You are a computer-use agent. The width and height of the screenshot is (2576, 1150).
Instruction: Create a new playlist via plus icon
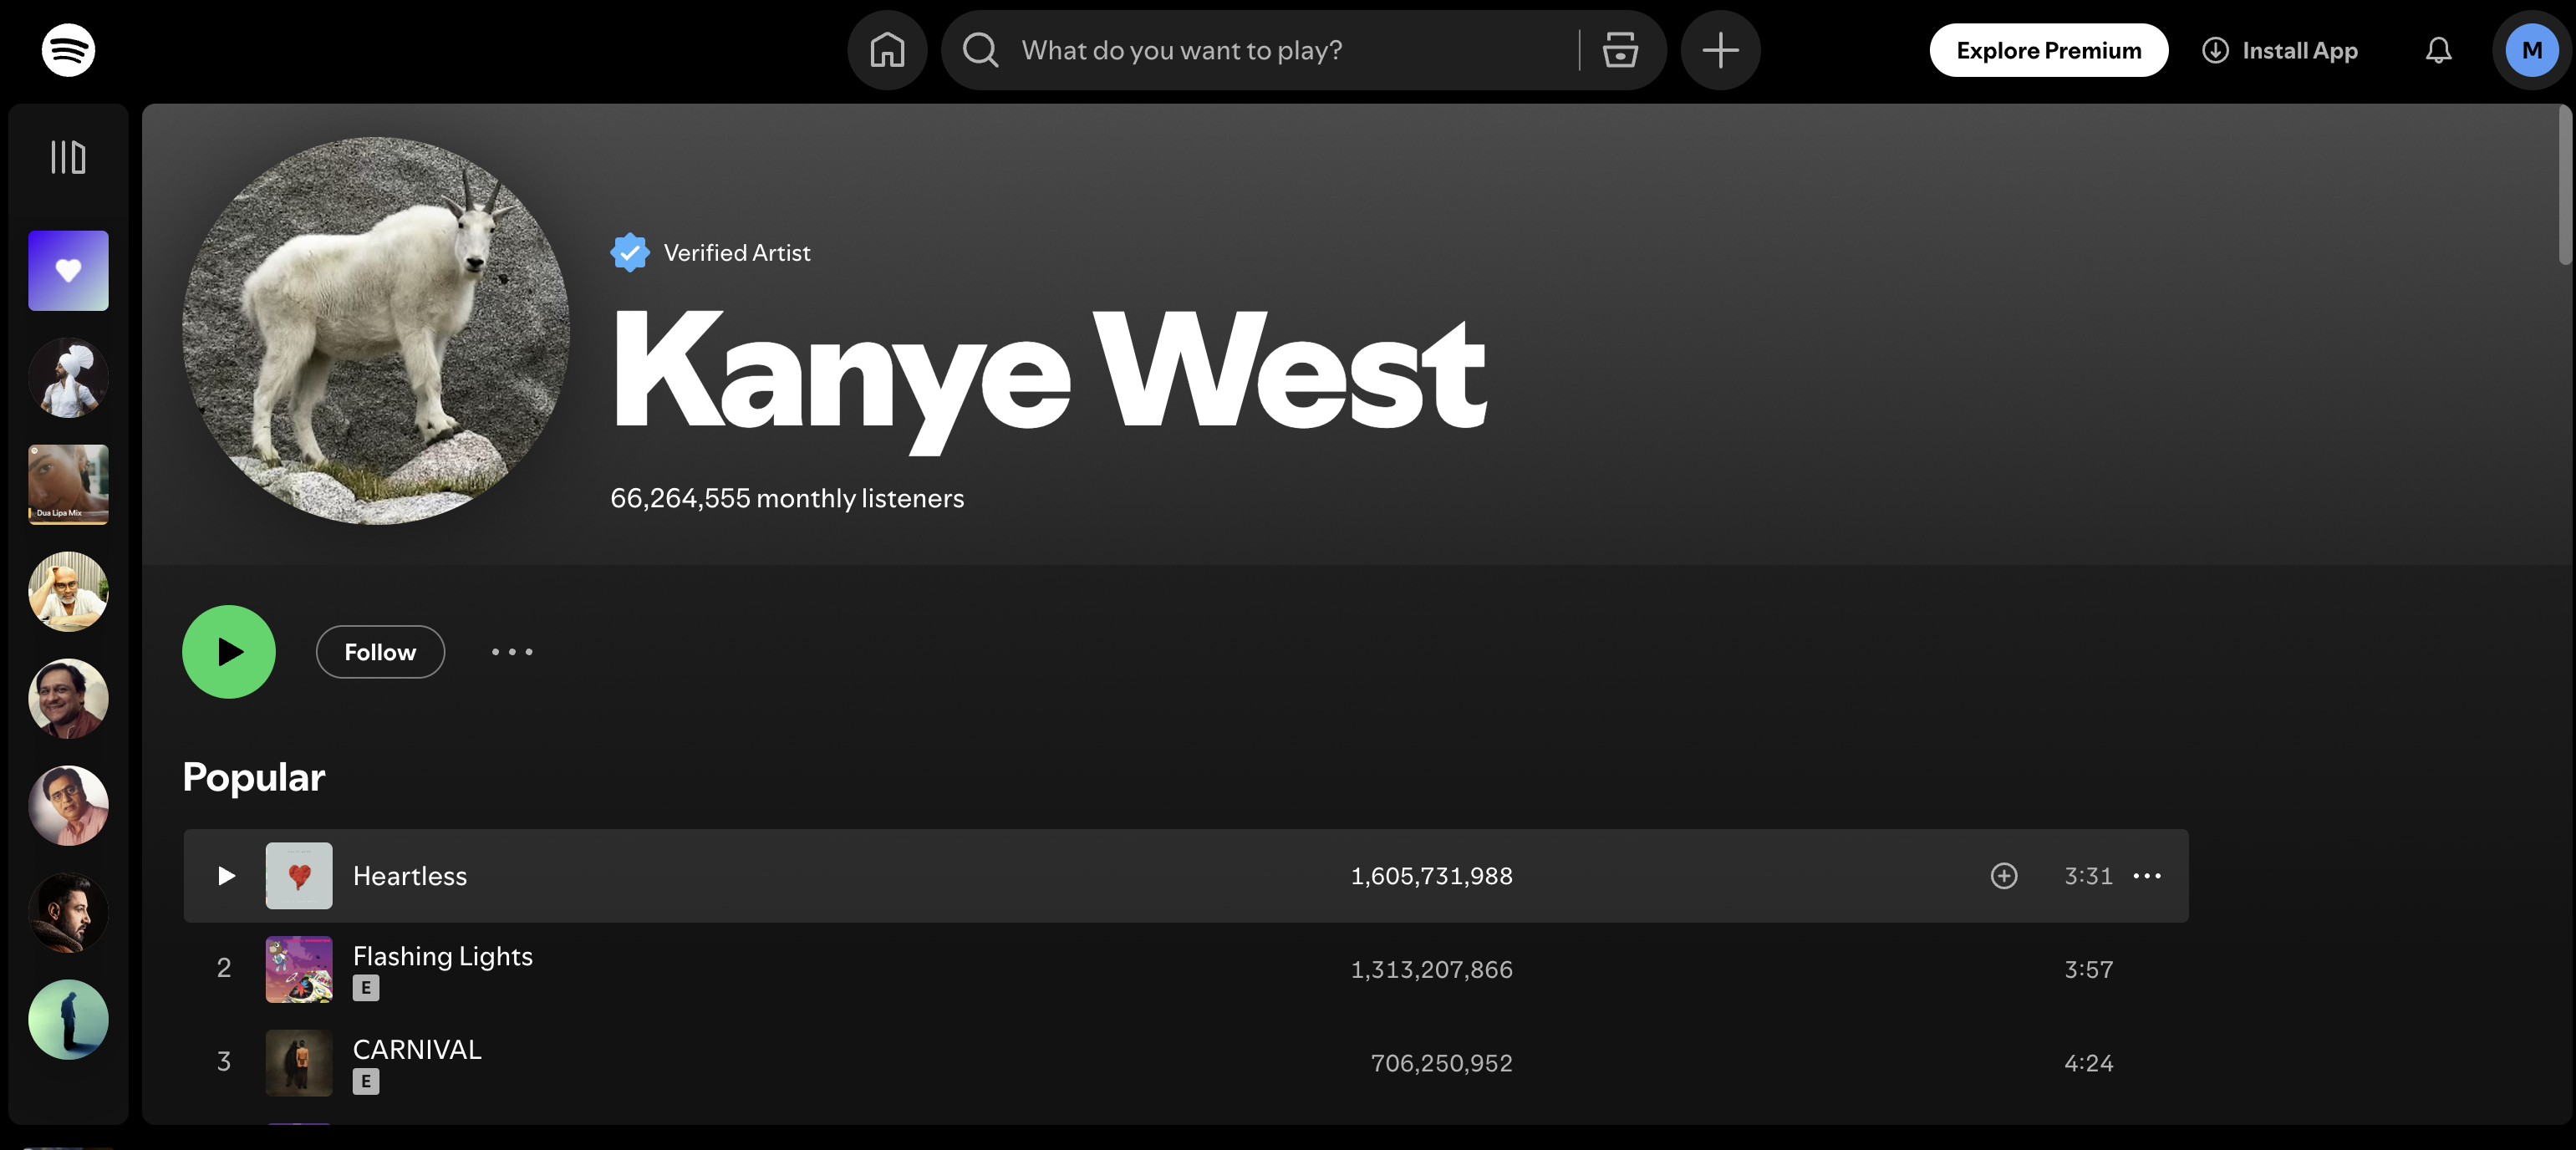tap(1719, 49)
